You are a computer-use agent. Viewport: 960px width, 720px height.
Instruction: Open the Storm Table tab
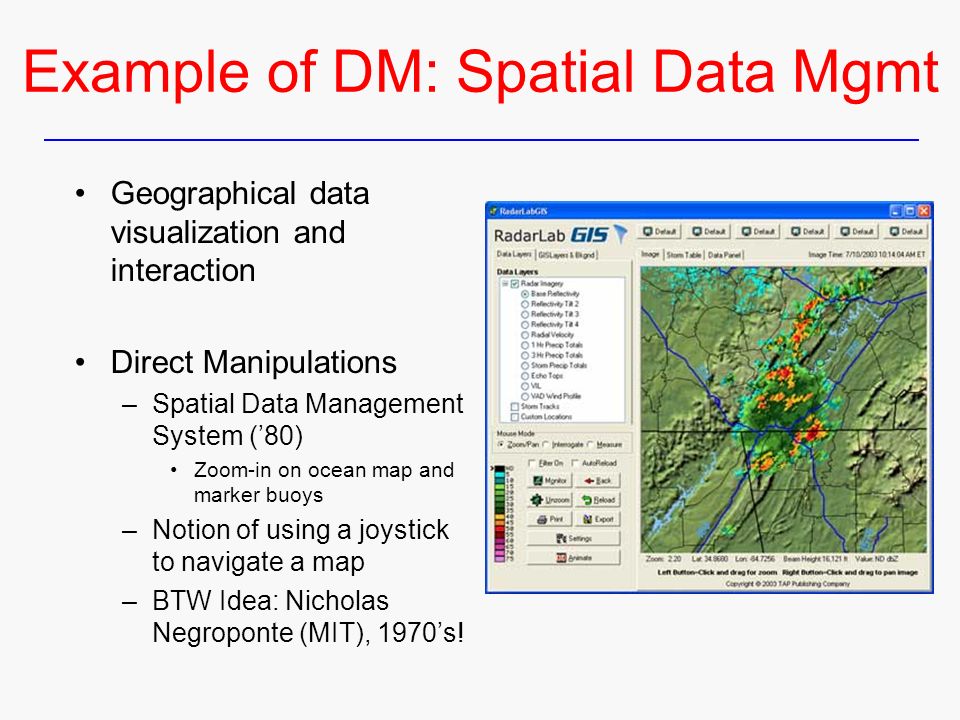(684, 255)
